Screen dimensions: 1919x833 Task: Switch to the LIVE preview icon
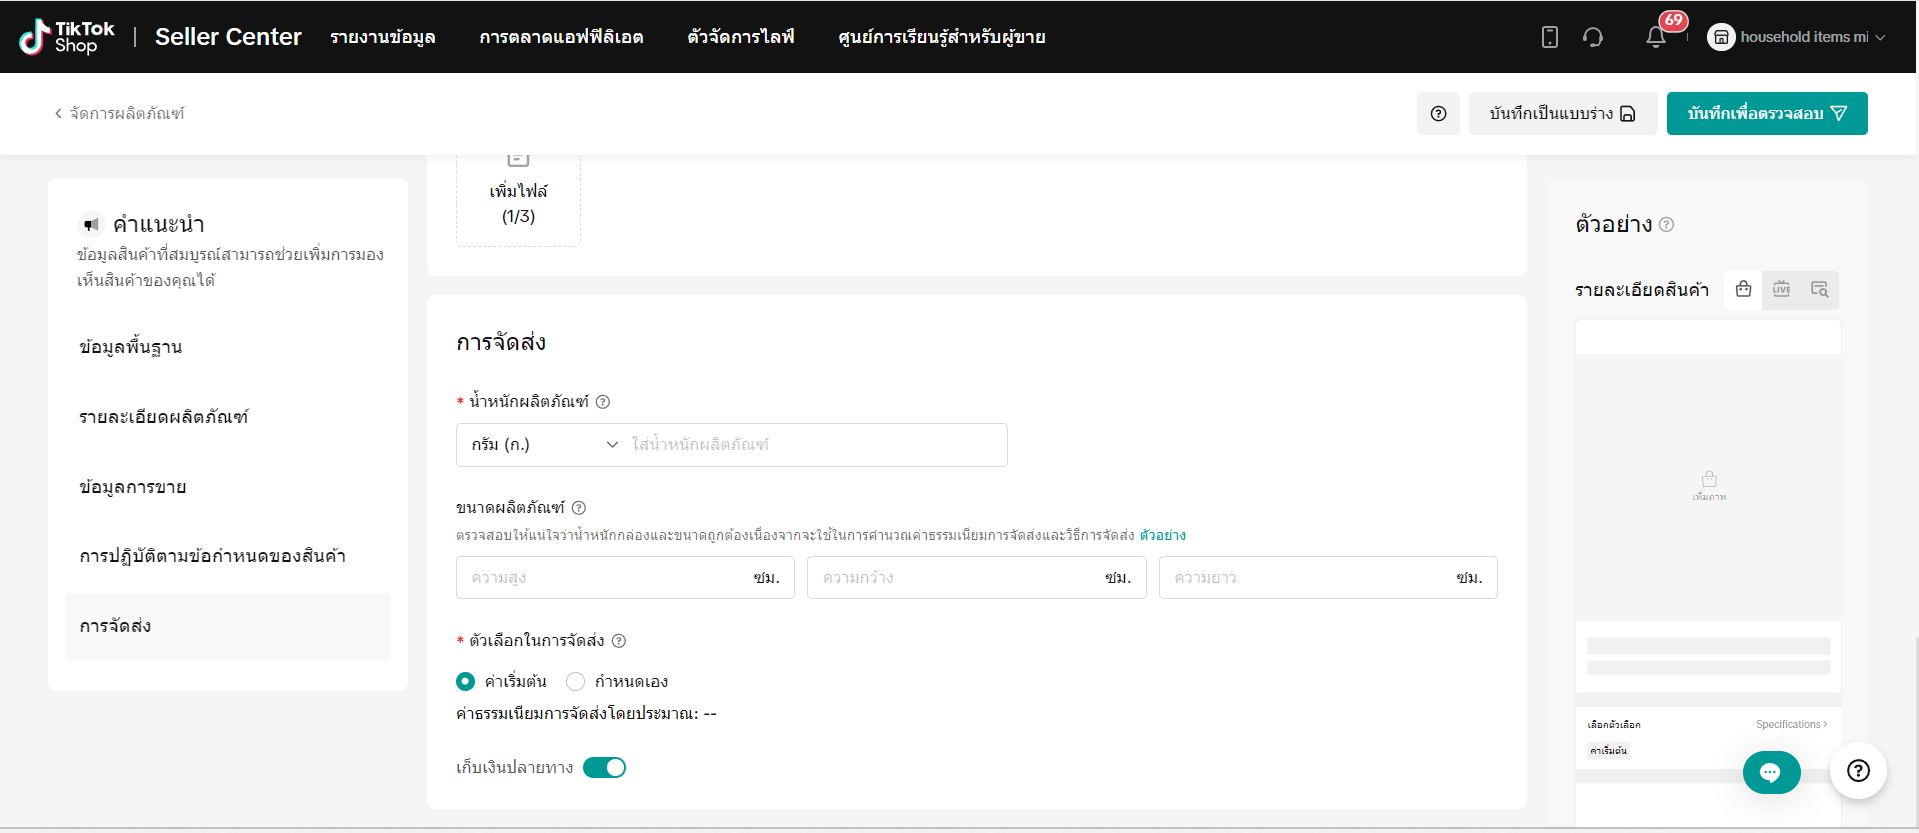[1781, 289]
